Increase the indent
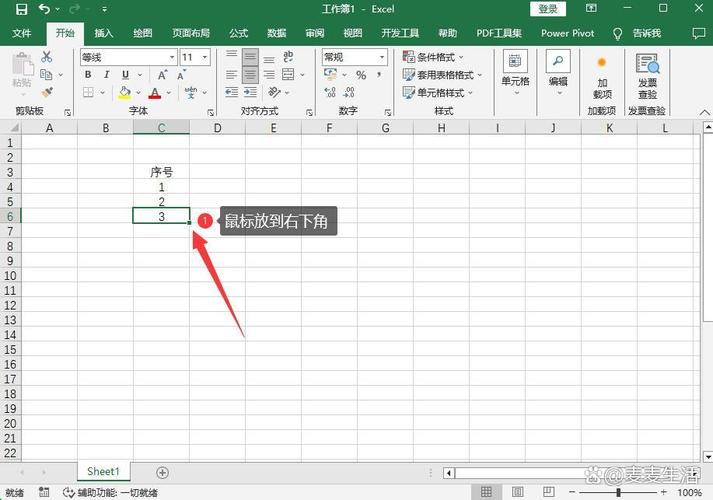The height and width of the screenshot is (500, 713). [x=250, y=93]
